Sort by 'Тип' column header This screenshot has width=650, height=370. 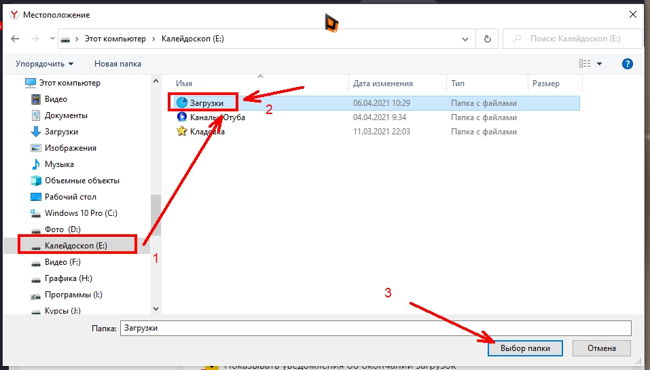(x=458, y=83)
